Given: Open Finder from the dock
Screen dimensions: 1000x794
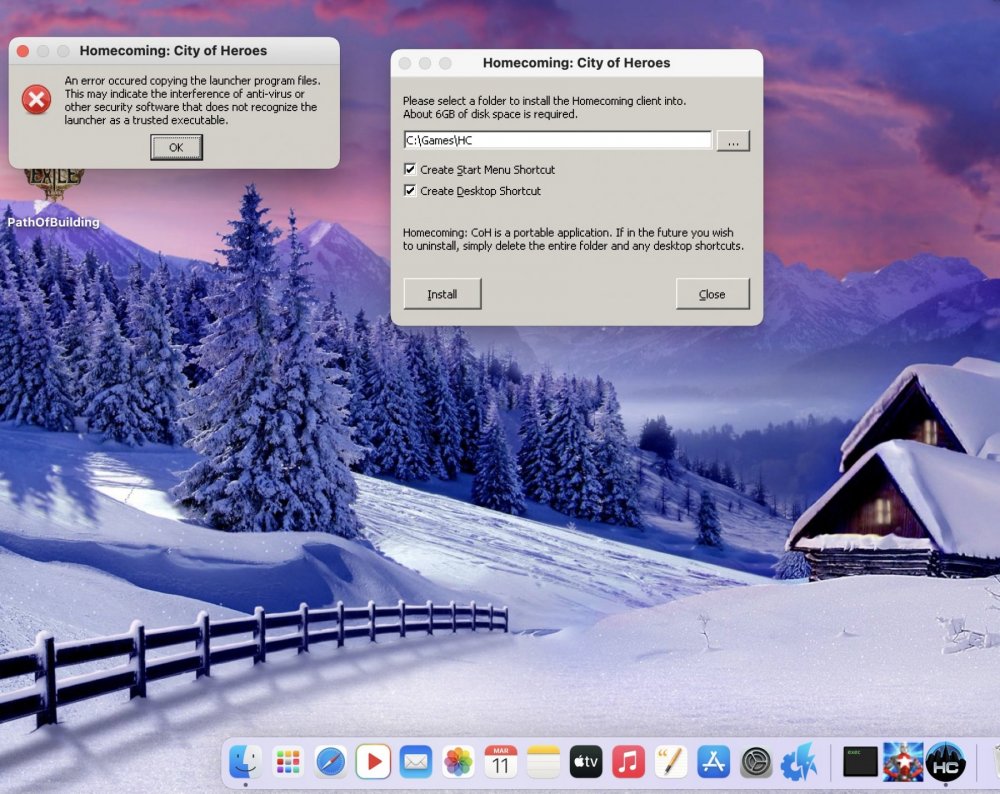Looking at the screenshot, I should (245, 762).
